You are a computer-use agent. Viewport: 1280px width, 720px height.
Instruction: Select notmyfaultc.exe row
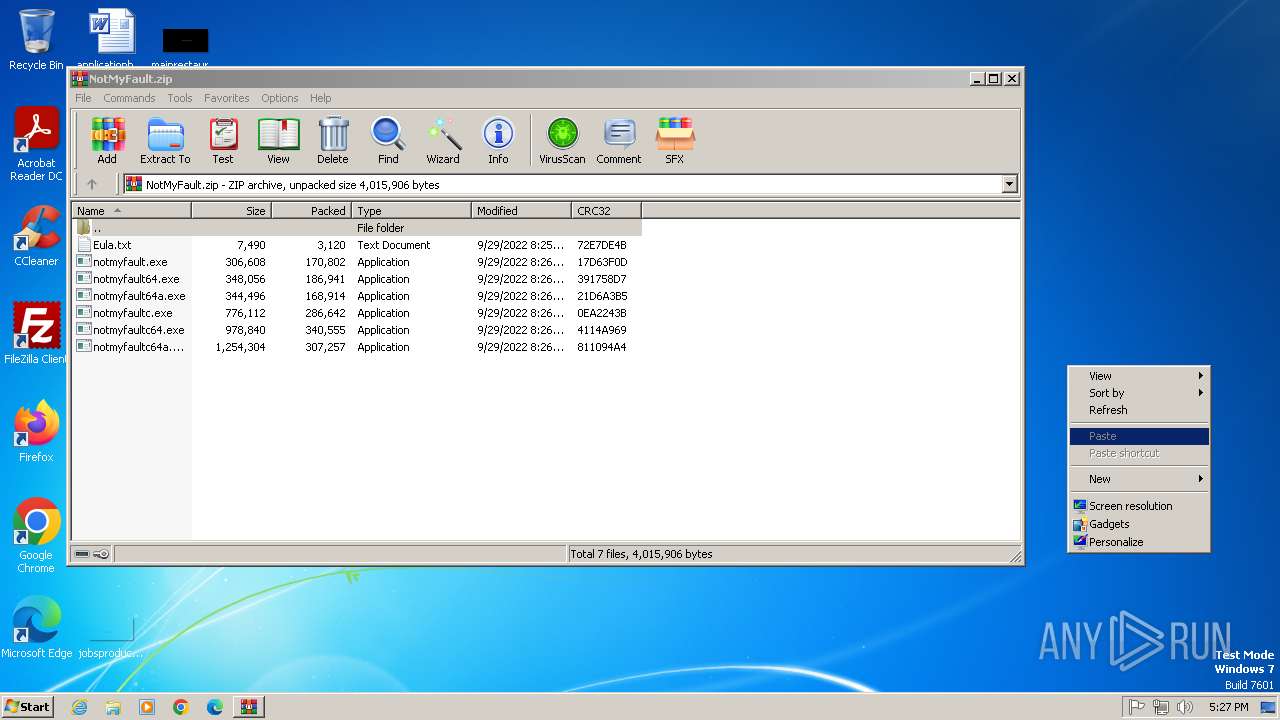[x=356, y=313]
